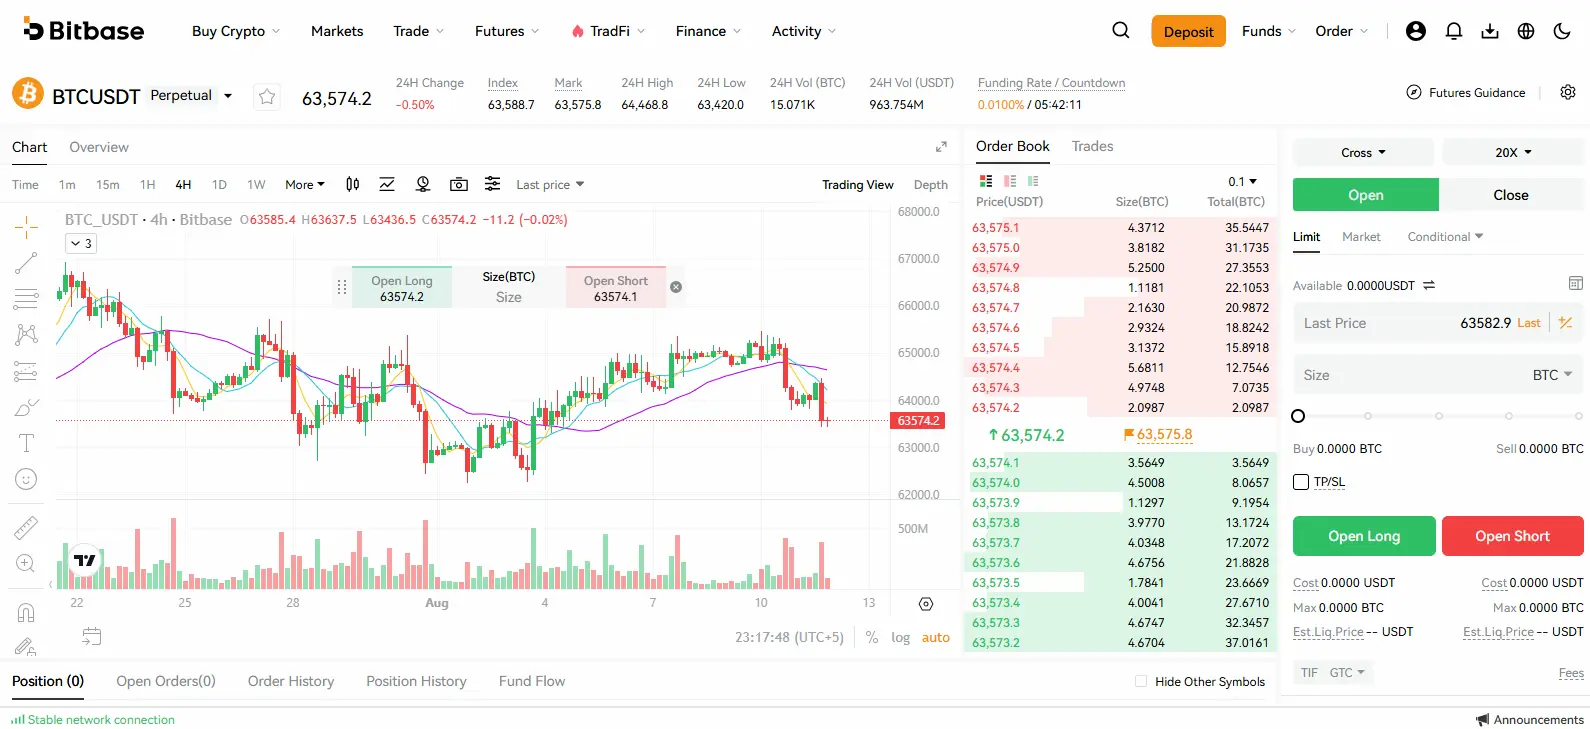Image resolution: width=1590 pixels, height=729 pixels.
Task: Change the Cross margin mode dropdown
Action: pyautogui.click(x=1363, y=153)
